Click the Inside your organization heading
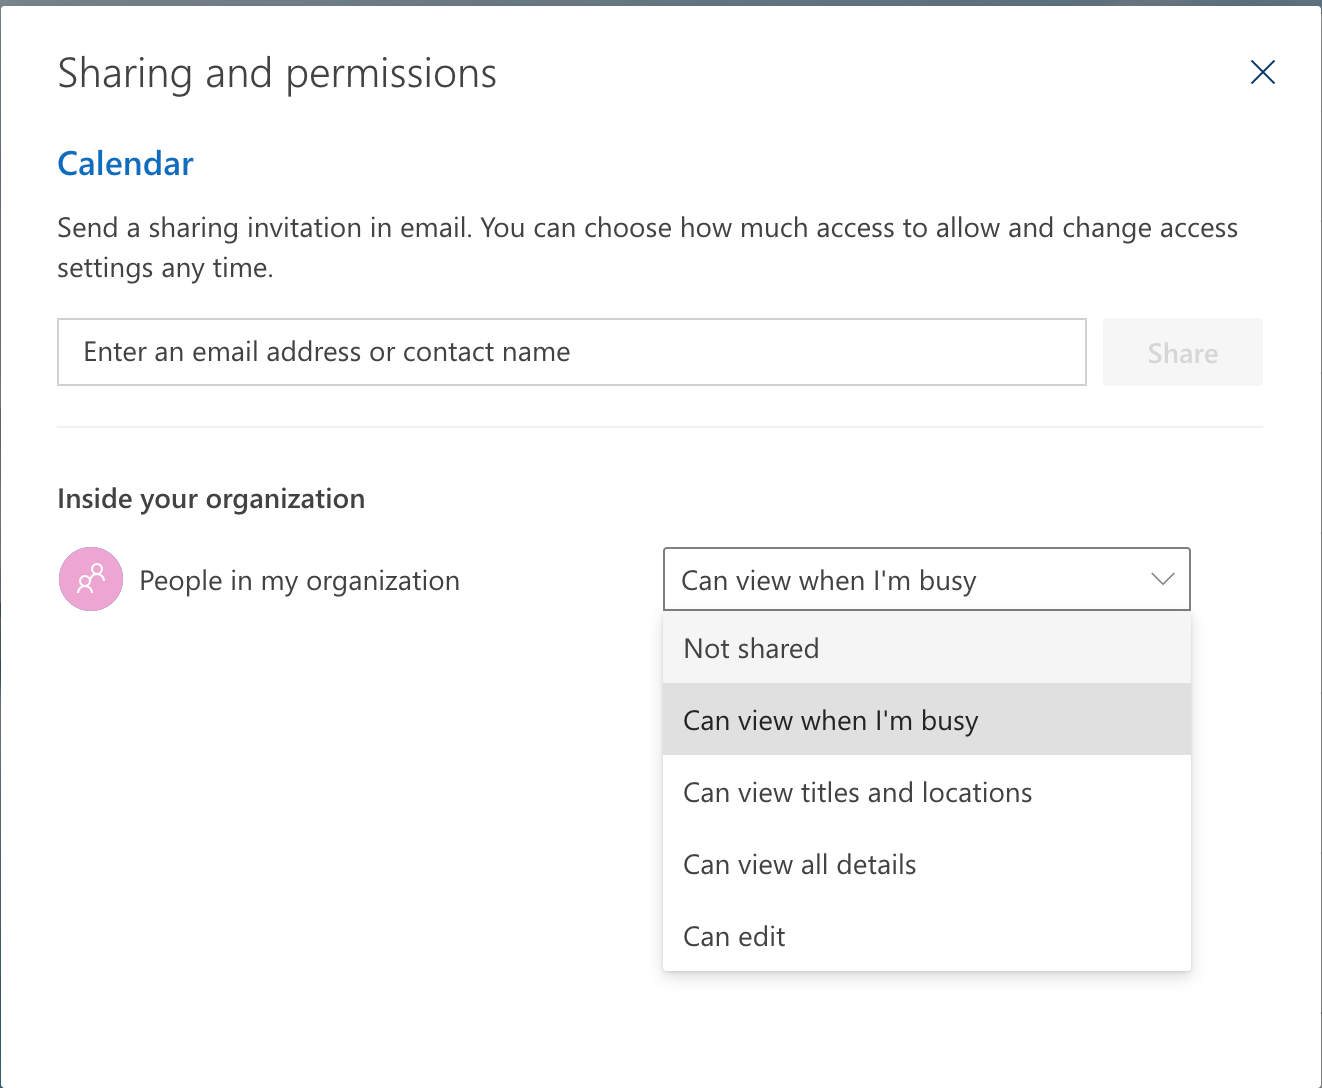Viewport: 1322px width, 1088px height. pos(211,499)
